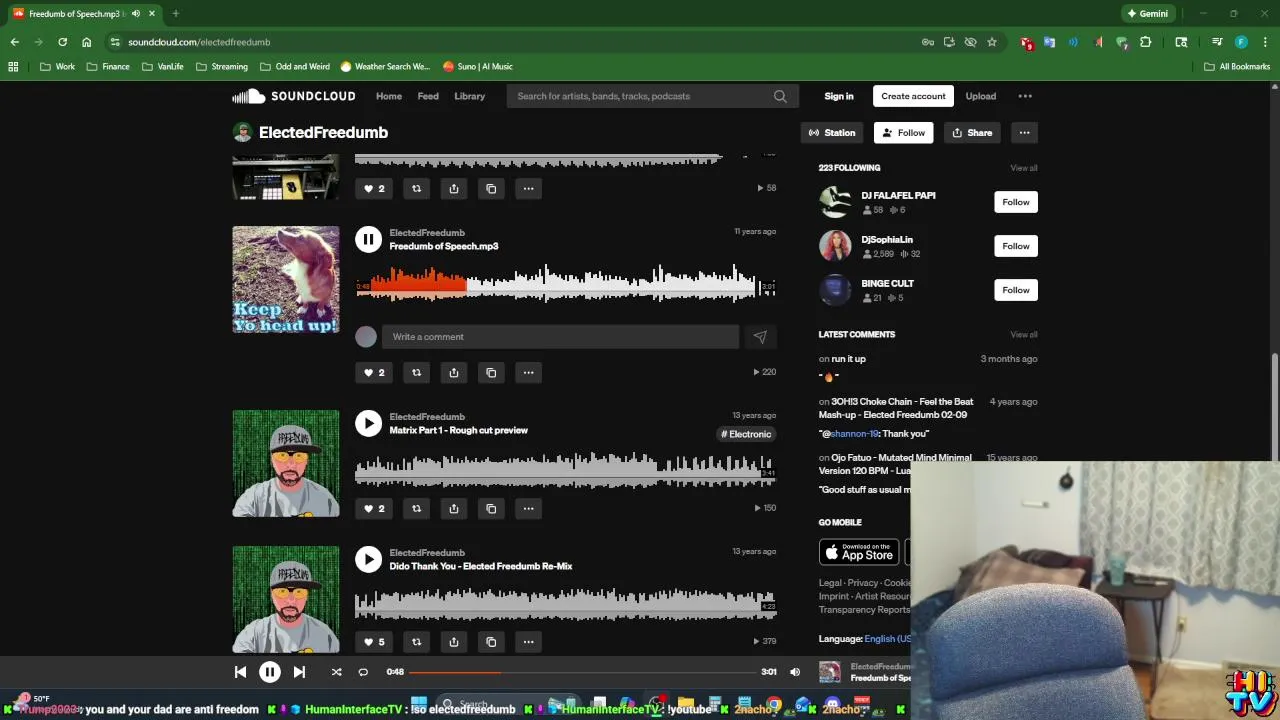Viewport: 1280px width, 720px height.
Task: Open more options for Matrix Part 1
Action: (528, 508)
